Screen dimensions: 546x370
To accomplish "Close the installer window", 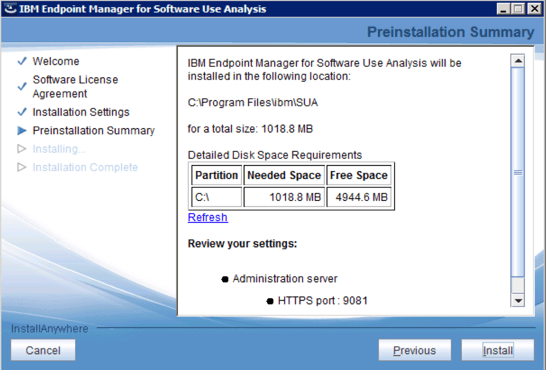I will coord(534,9).
